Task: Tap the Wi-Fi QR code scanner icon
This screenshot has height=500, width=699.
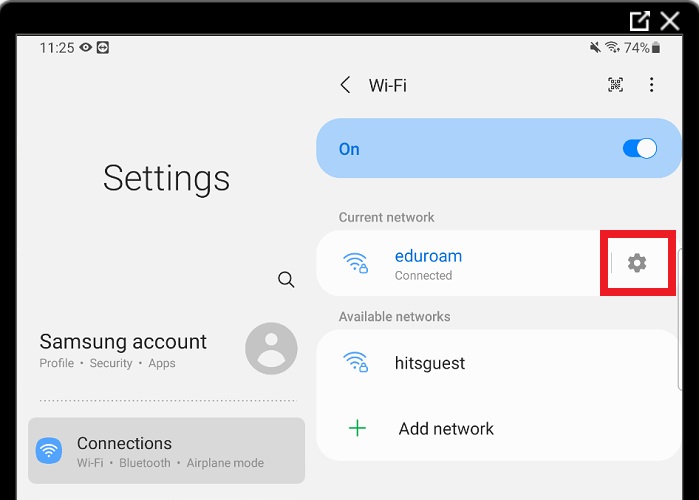Action: pos(616,85)
